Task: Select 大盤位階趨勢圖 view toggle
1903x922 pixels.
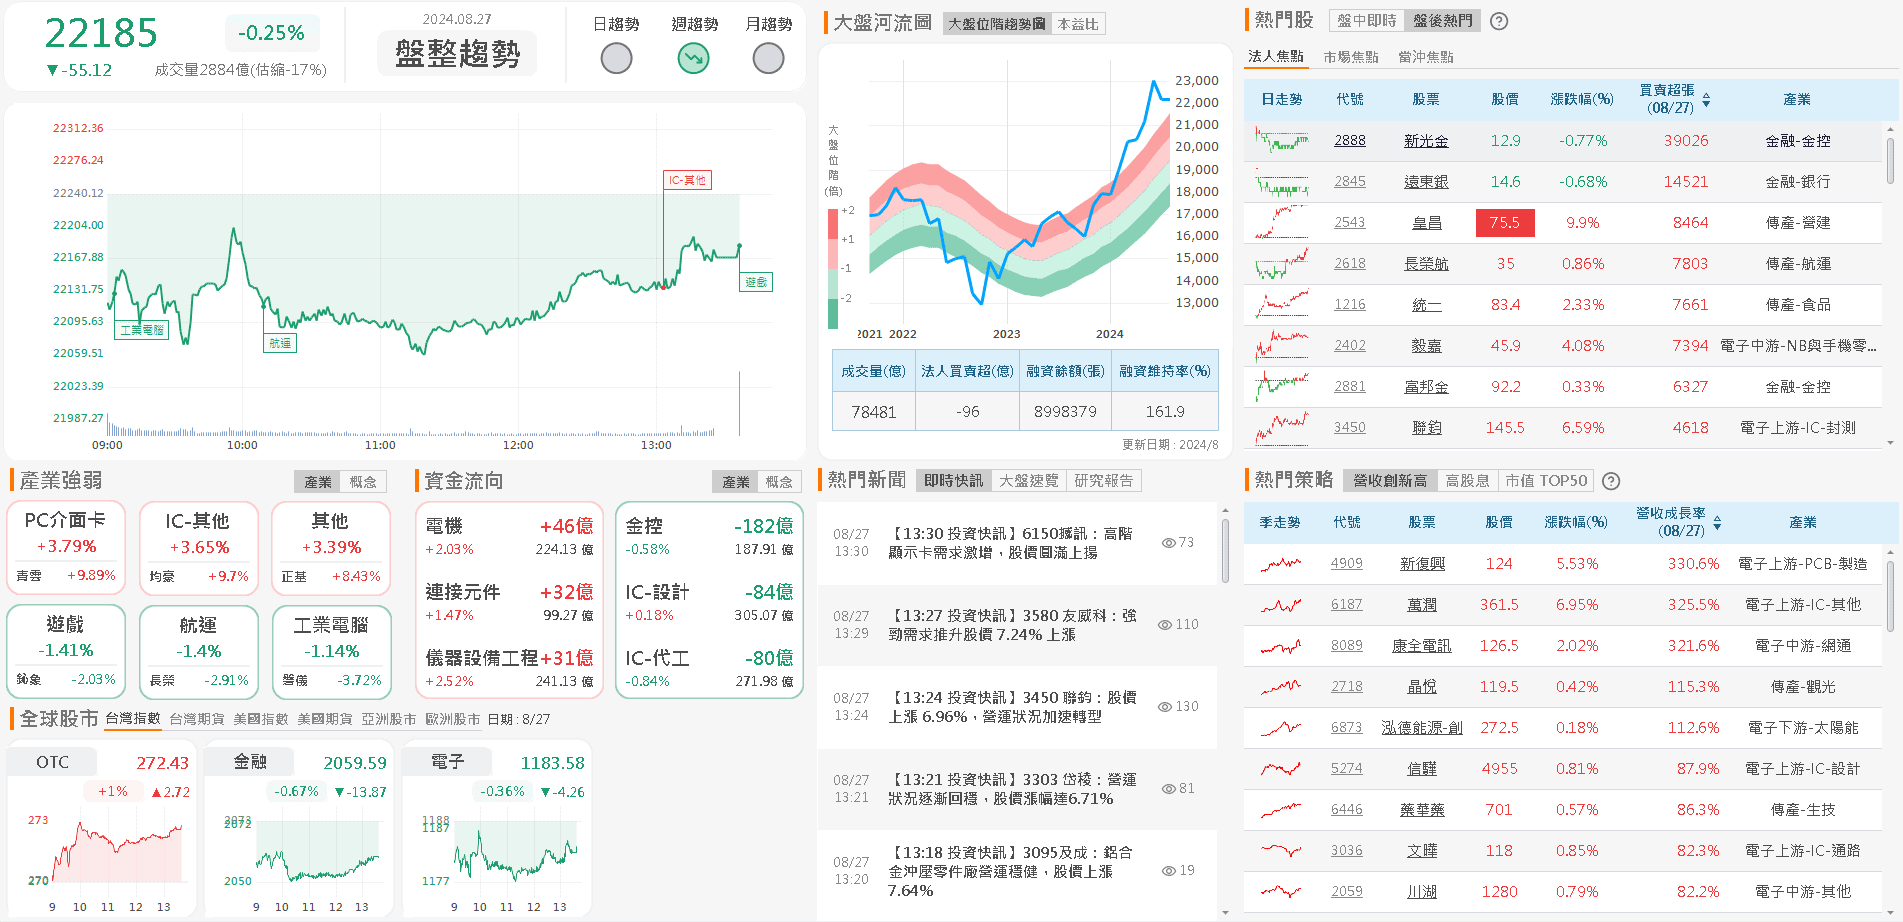Action: (997, 24)
